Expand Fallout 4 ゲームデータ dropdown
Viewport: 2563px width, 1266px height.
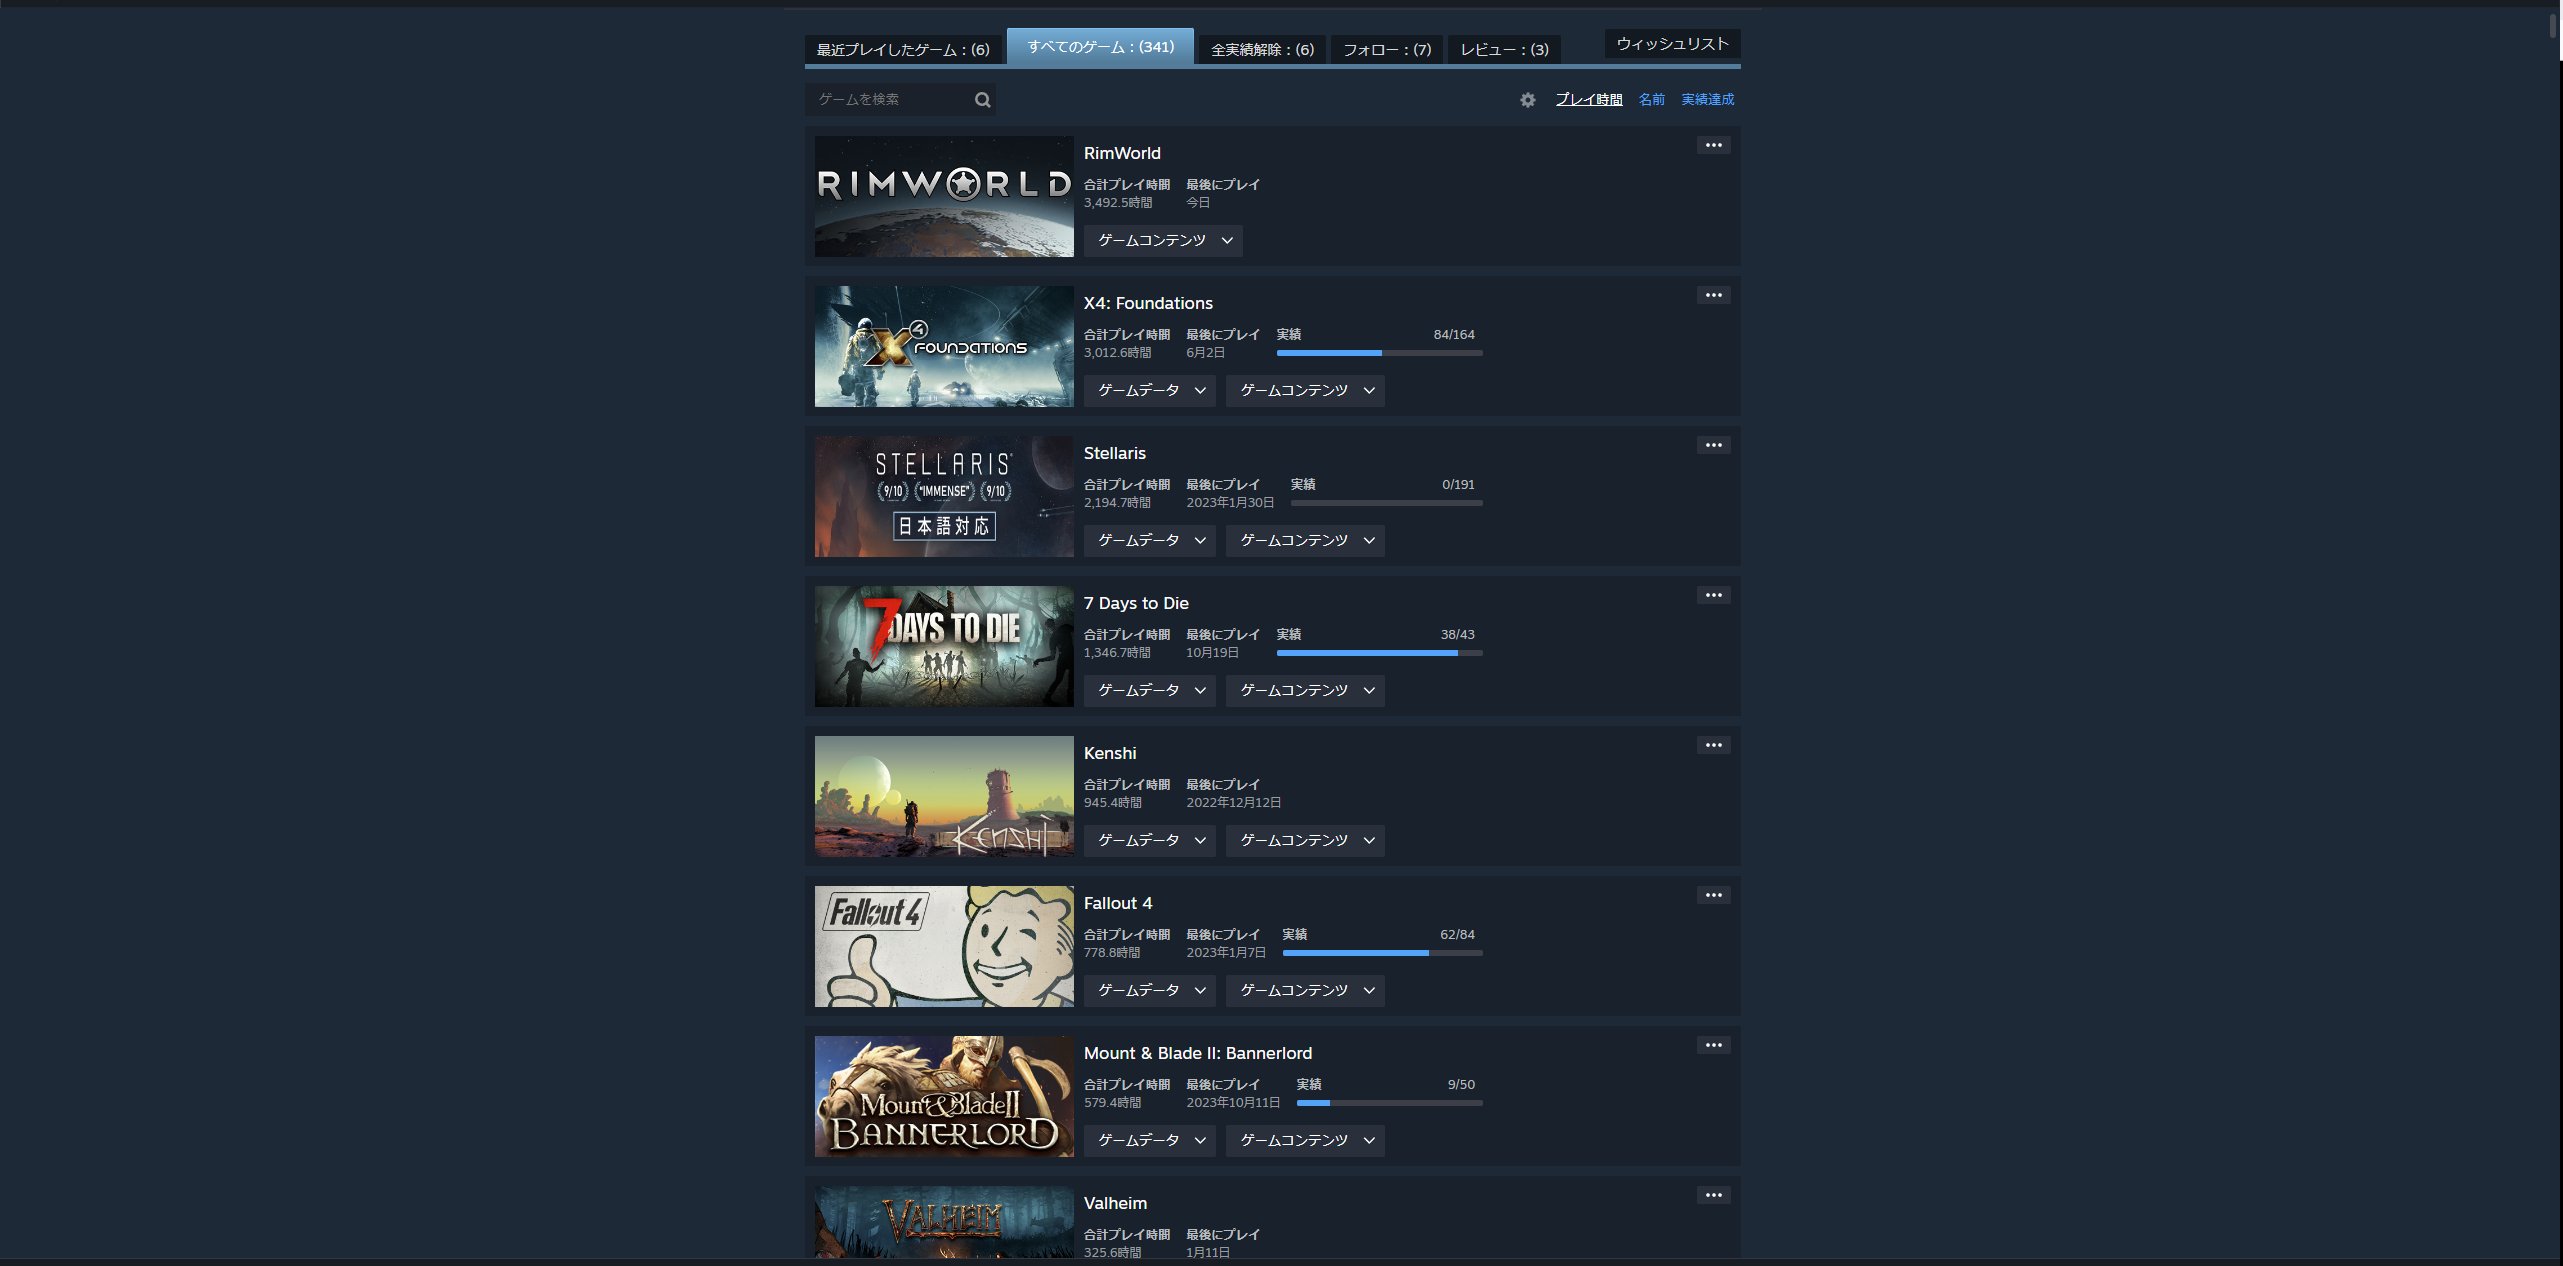click(1149, 991)
